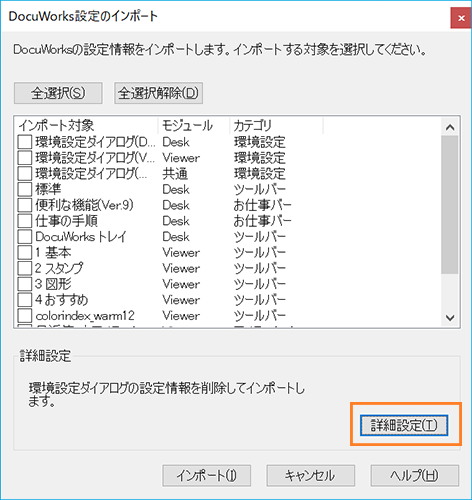Click the import list scrollbar thumb

point(450,205)
